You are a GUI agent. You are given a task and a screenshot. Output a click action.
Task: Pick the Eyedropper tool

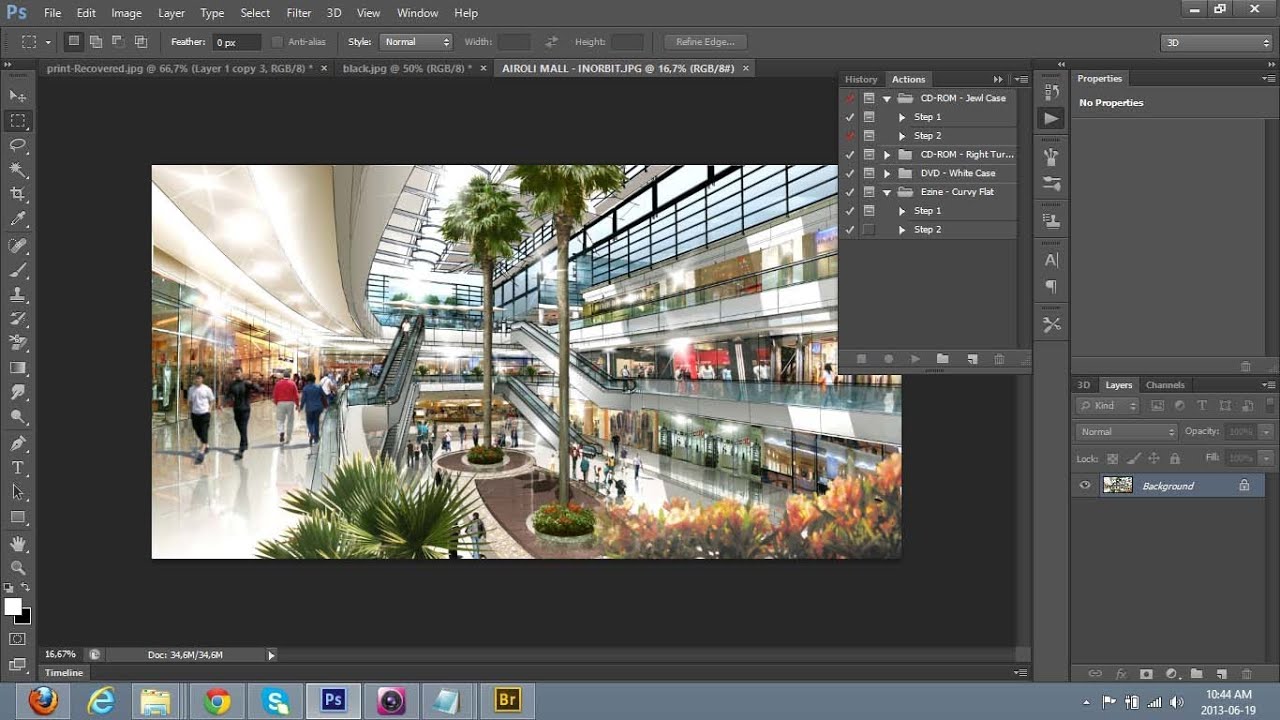point(18,219)
